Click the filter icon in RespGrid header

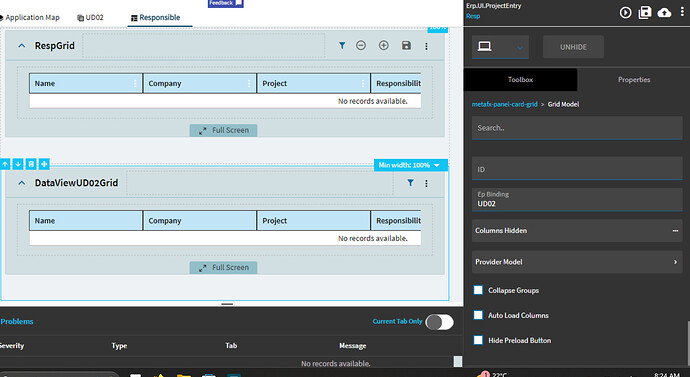click(x=342, y=45)
